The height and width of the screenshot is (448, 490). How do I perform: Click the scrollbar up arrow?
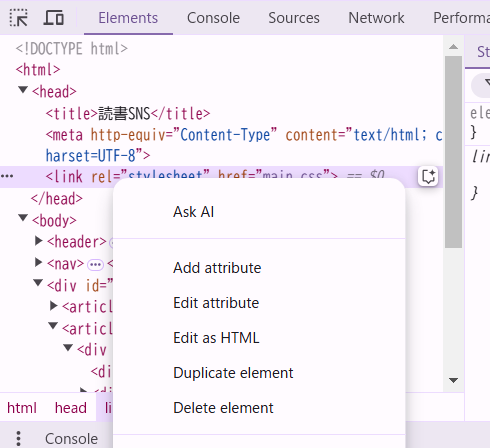click(453, 47)
